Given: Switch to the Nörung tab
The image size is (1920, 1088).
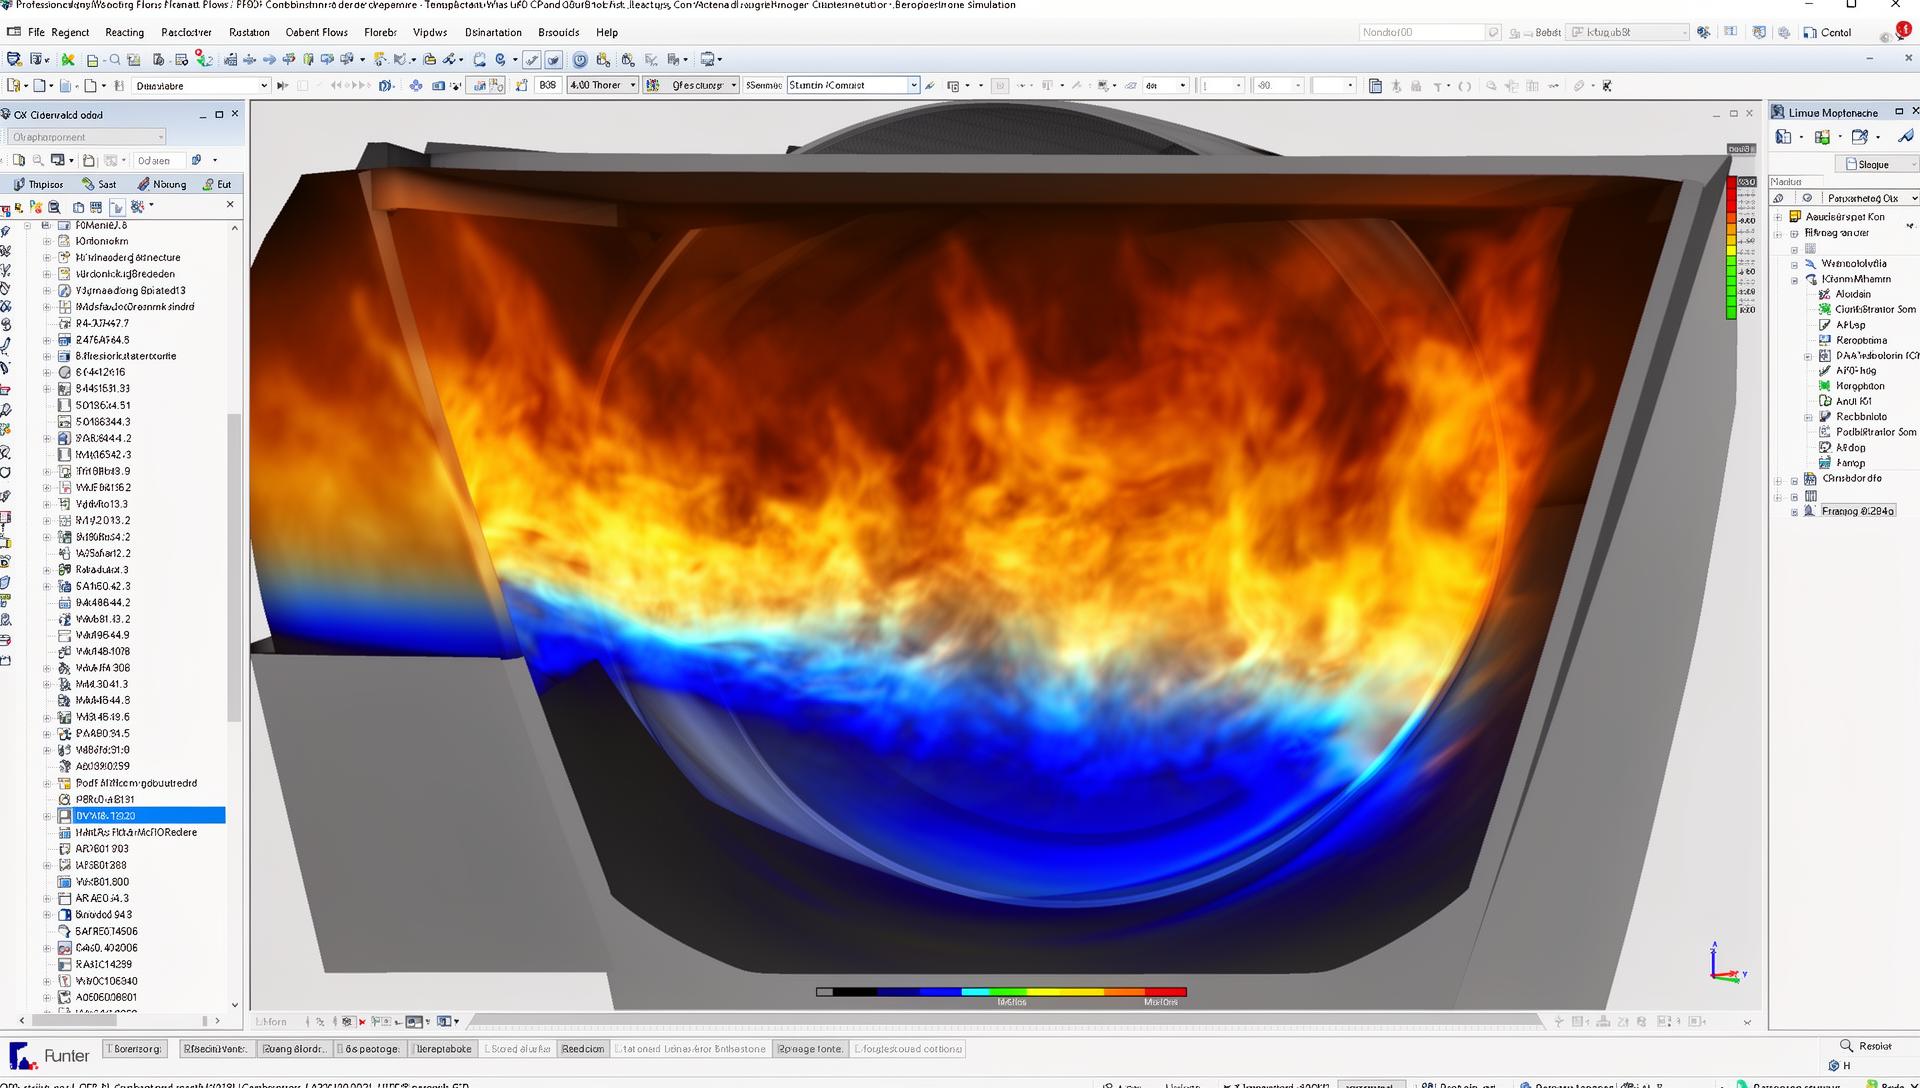Looking at the screenshot, I should (x=162, y=184).
